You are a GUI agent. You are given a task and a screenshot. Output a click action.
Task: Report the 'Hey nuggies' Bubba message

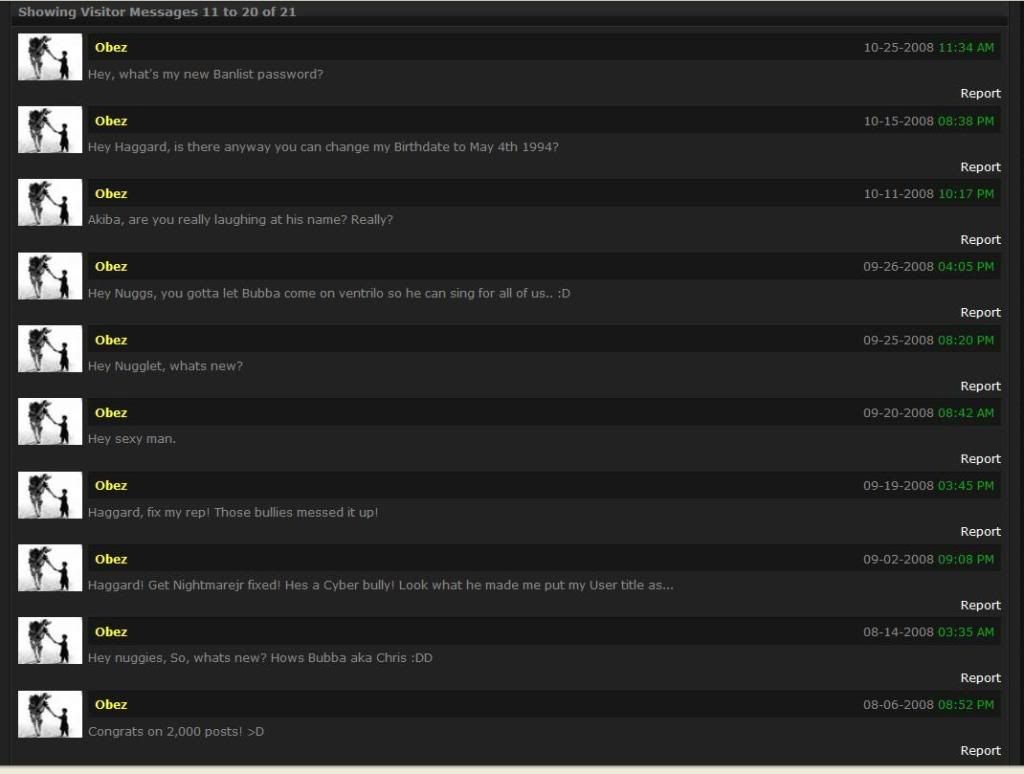[980, 678]
